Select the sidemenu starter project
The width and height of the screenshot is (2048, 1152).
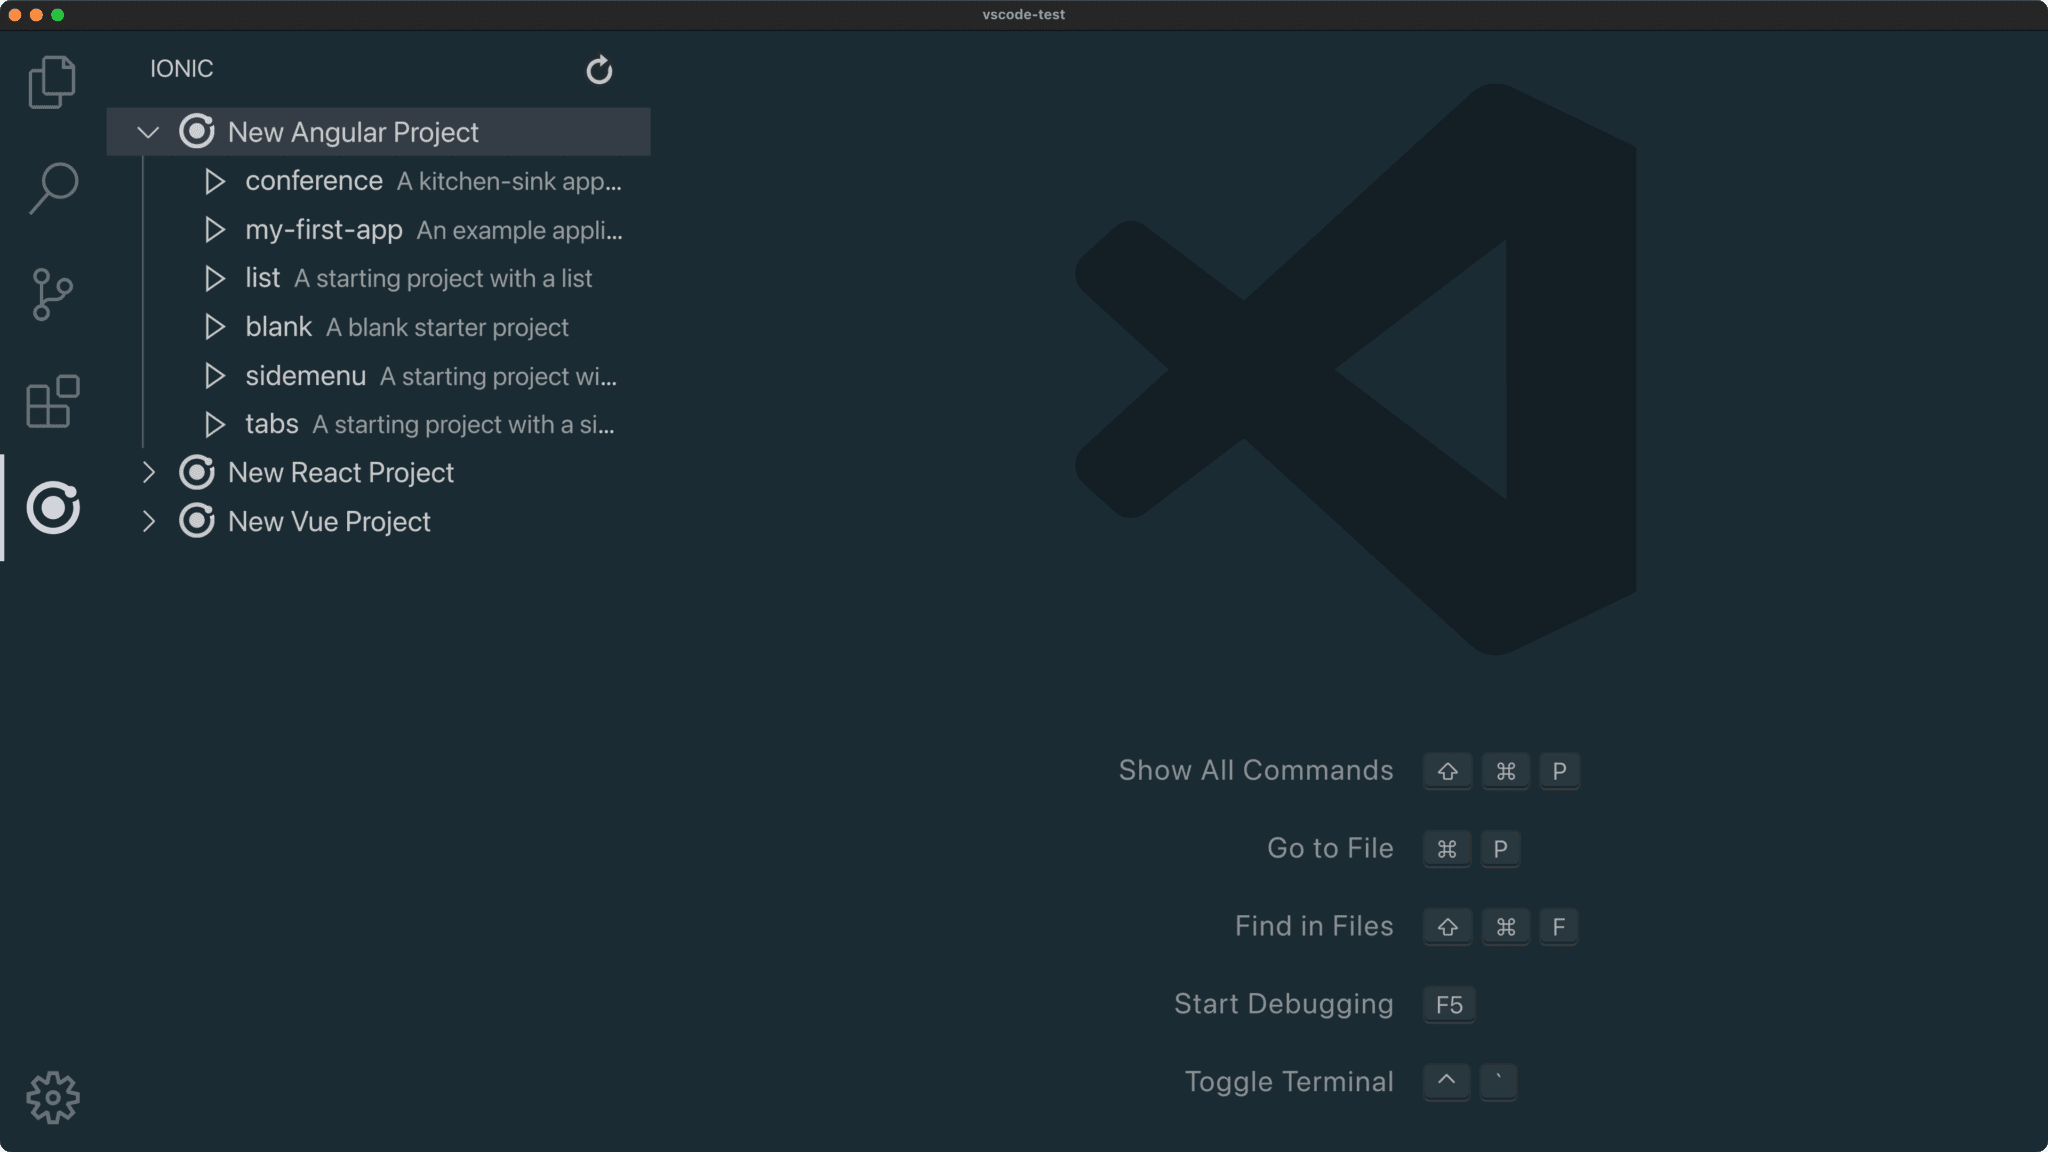[x=306, y=376]
